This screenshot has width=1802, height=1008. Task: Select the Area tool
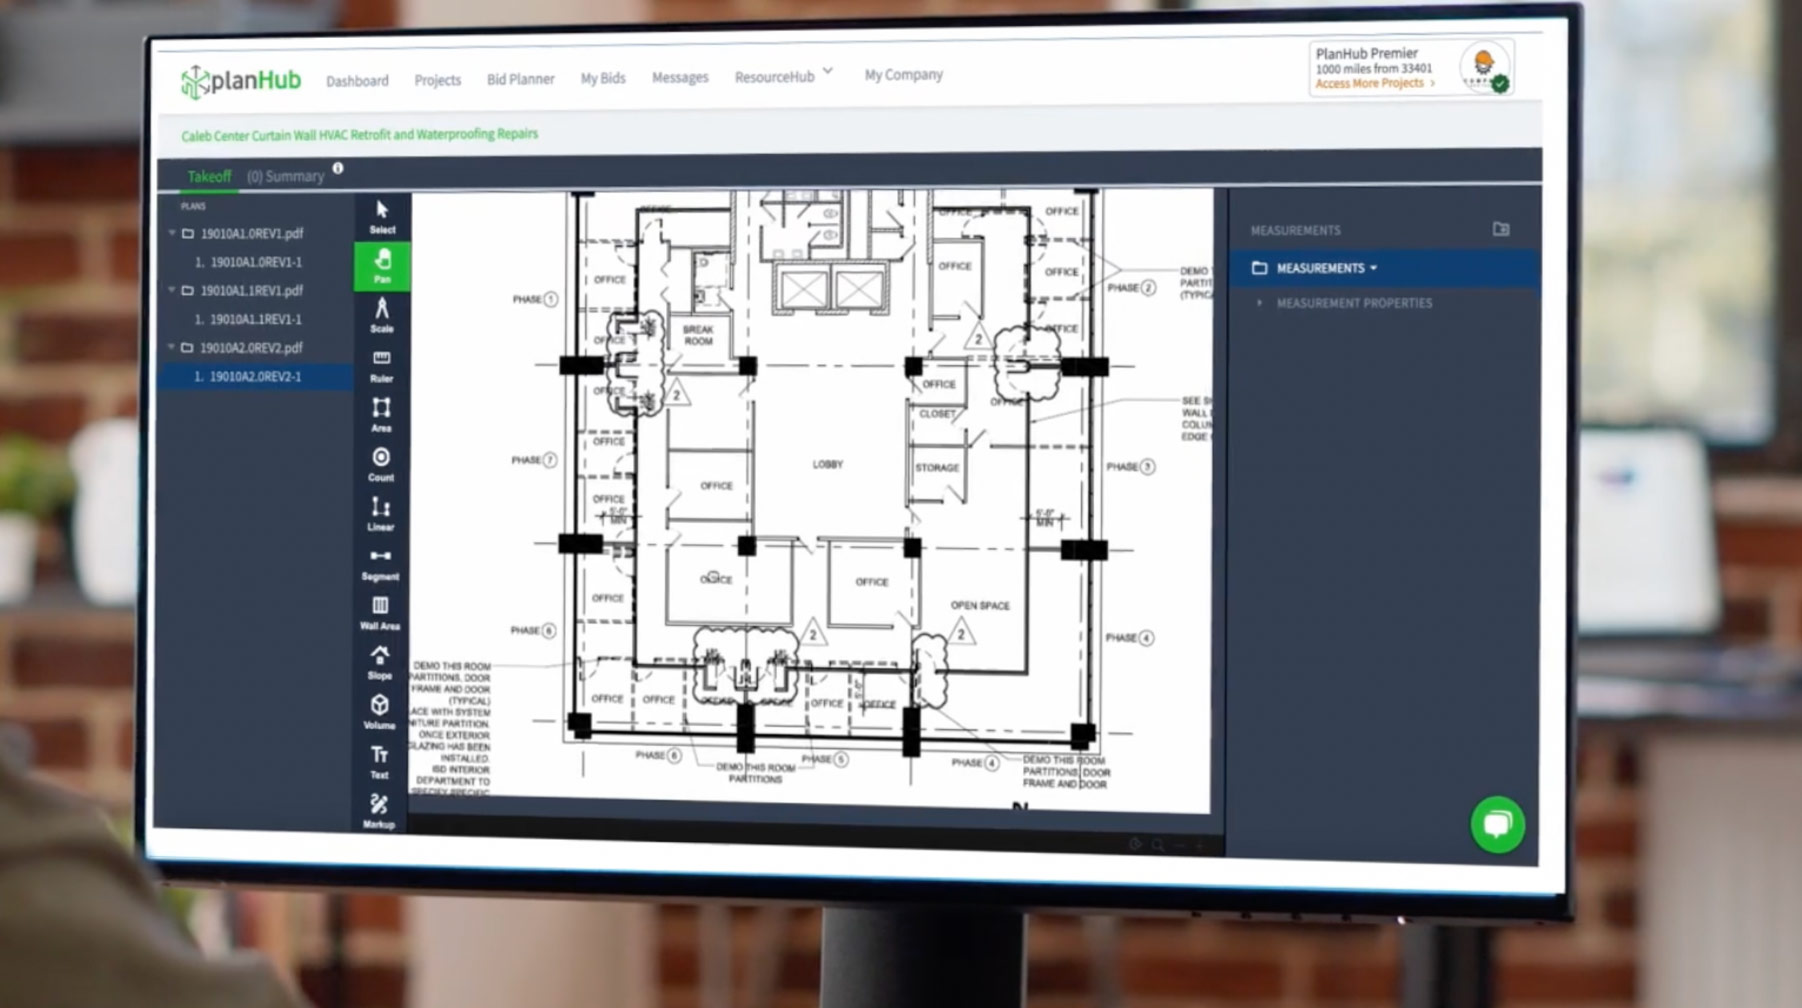point(380,417)
